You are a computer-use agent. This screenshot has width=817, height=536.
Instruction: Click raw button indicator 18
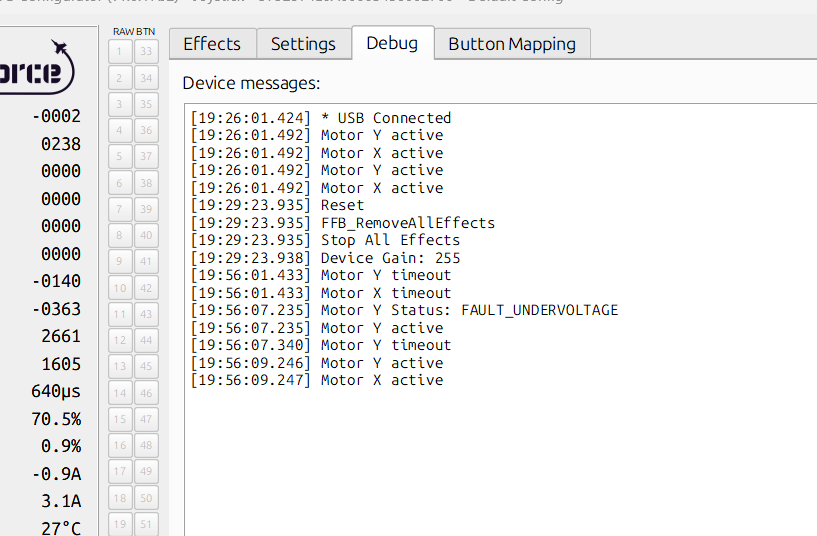click(x=119, y=498)
